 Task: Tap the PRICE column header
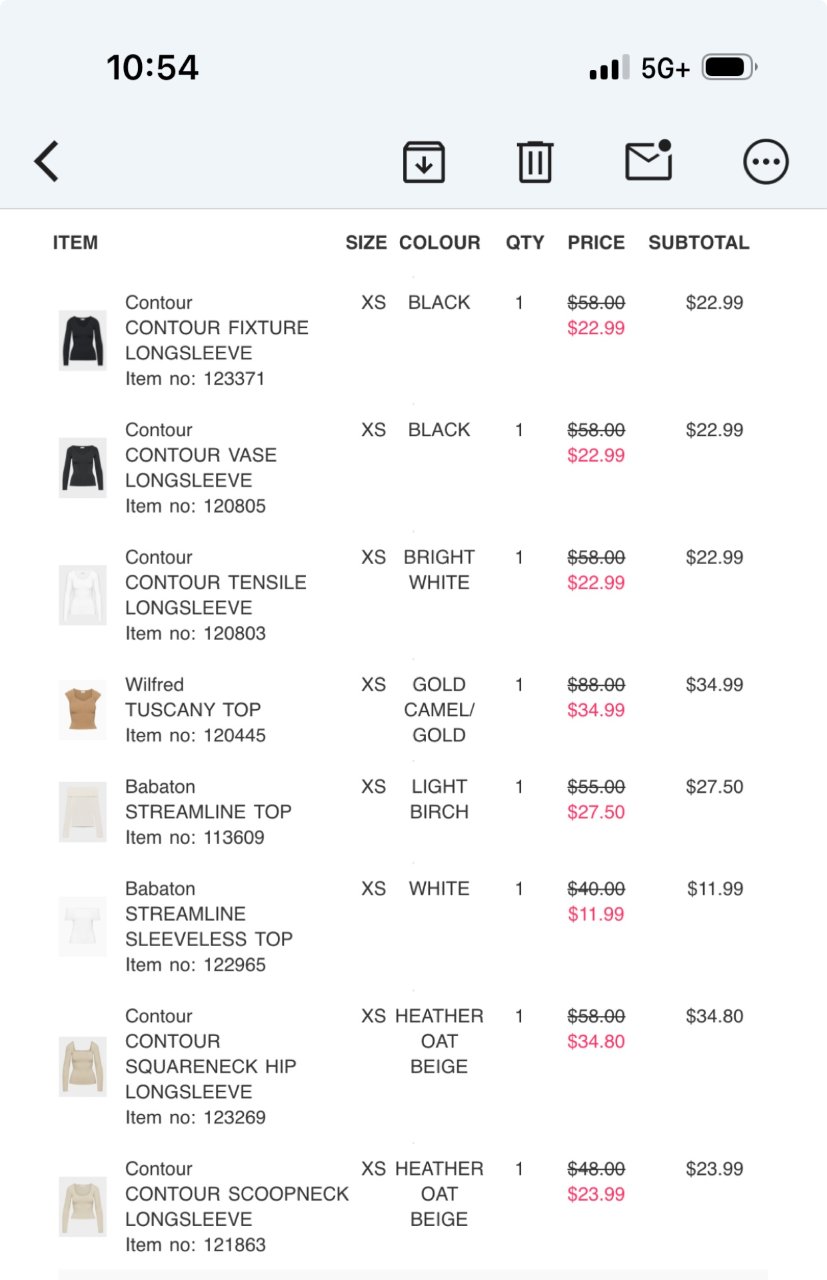[596, 243]
